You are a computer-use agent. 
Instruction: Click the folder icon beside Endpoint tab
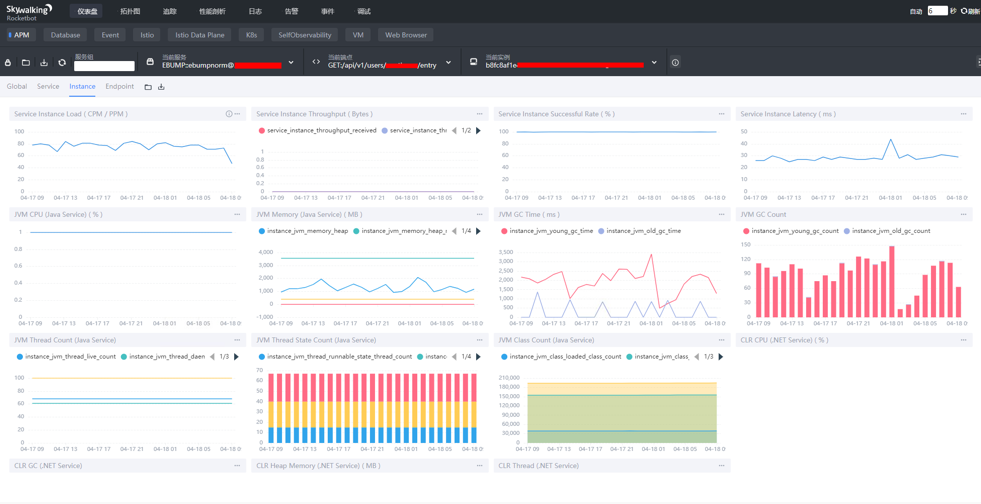[148, 87]
